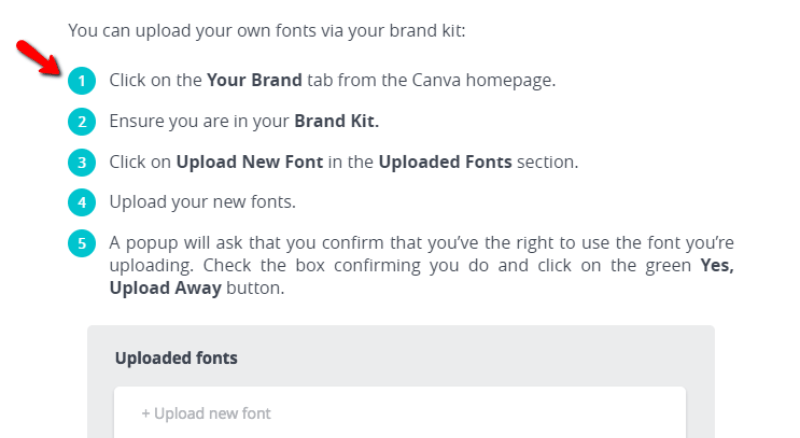Click the 'Uploaded fonts' panel heading
This screenshot has width=800, height=438.
176,357
